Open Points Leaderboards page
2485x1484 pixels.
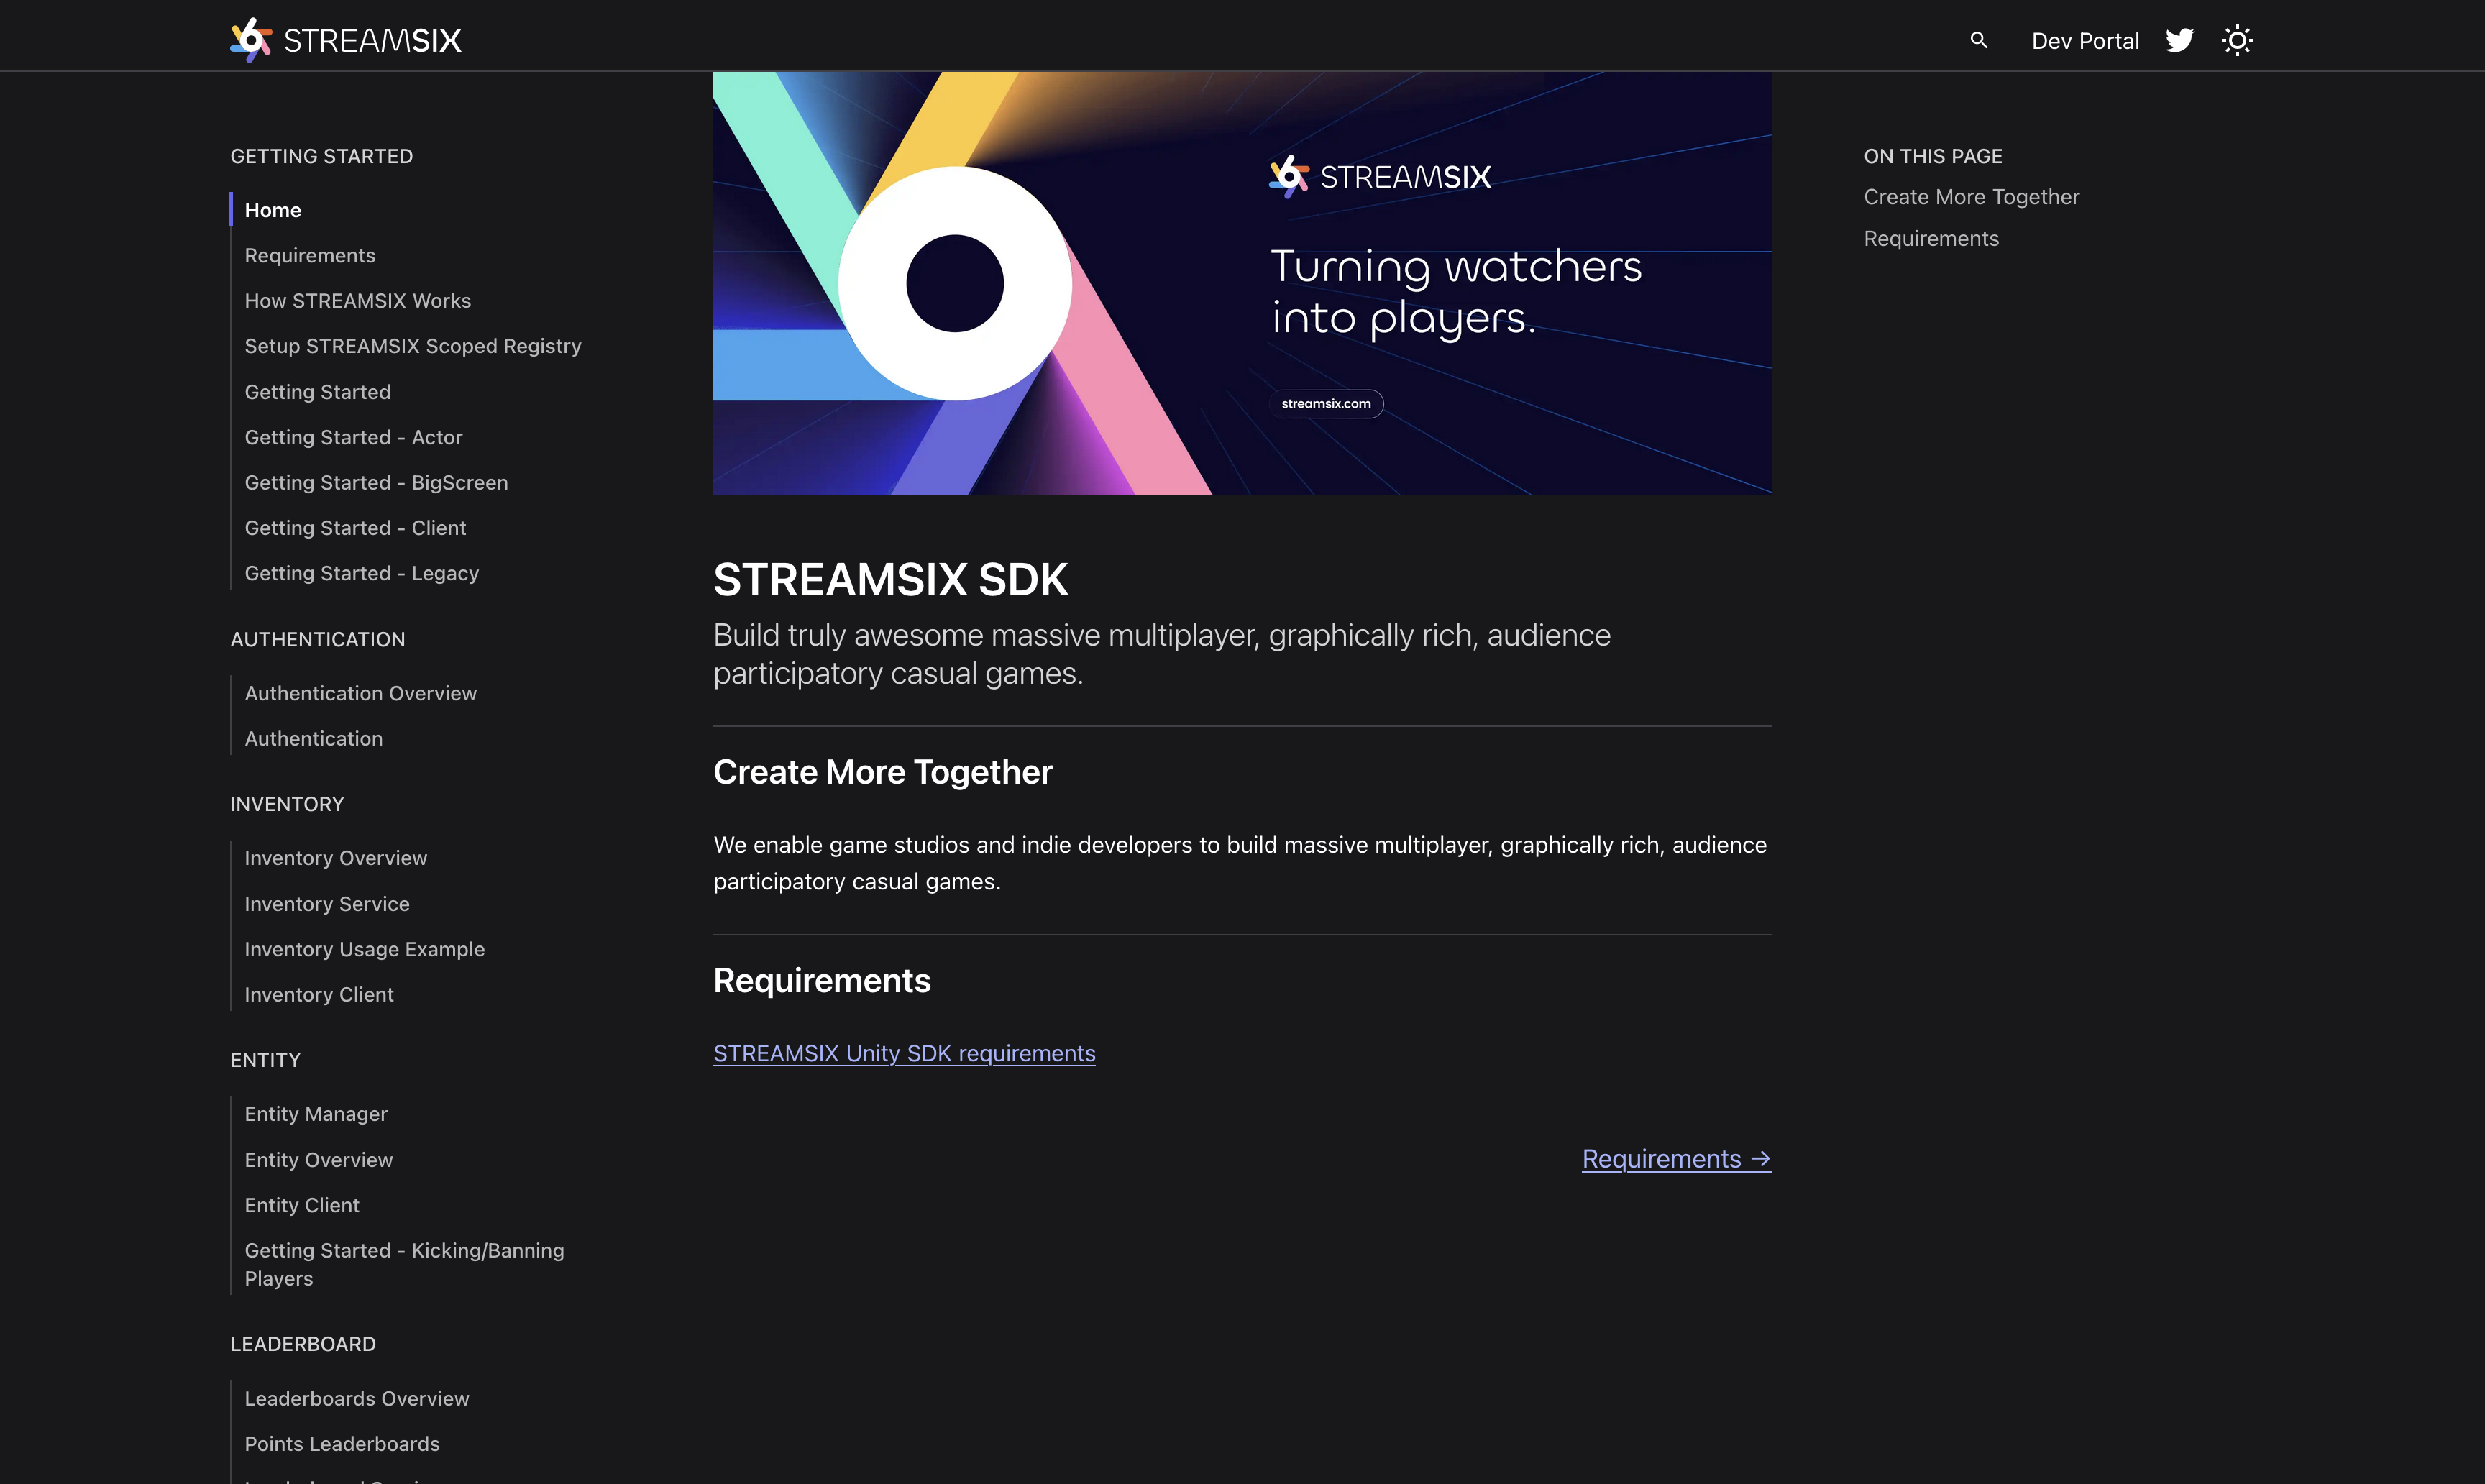[x=342, y=1444]
